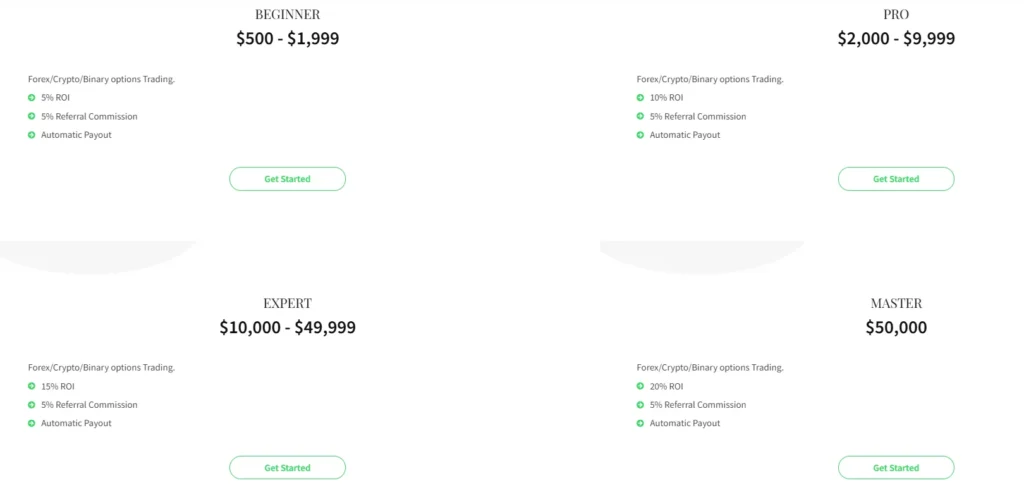Click the $10,000 - $49,999 price text
Viewport: 1024px width, 490px height.
point(287,327)
